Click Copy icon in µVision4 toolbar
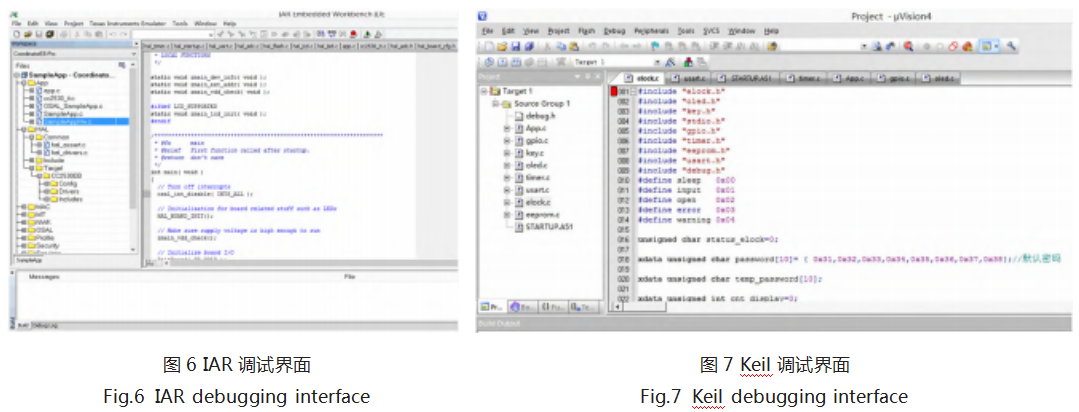Viewport: 1079px width, 412px height. 562,46
